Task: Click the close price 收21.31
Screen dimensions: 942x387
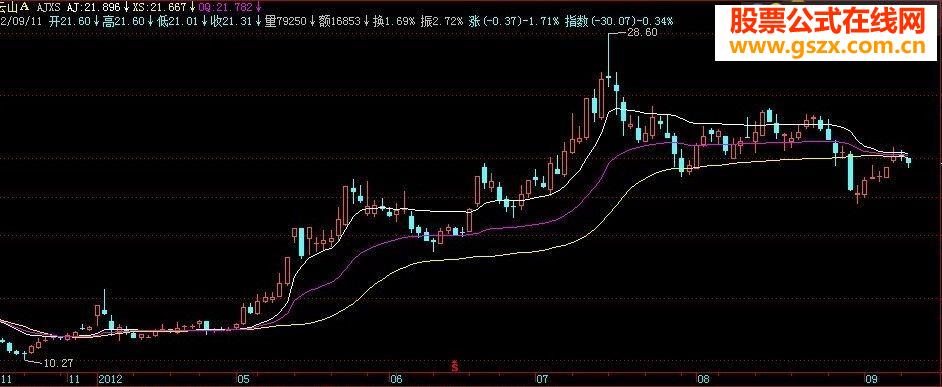Action: [232, 21]
